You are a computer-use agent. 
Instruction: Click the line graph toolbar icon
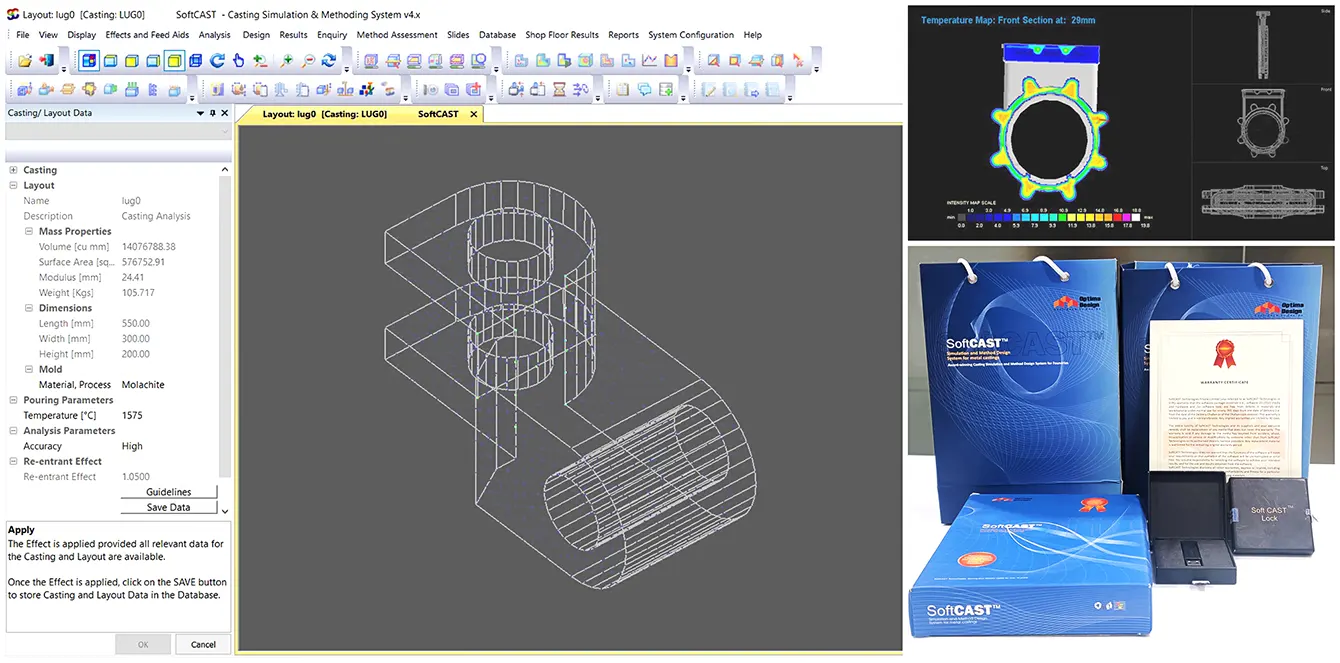tap(649, 61)
